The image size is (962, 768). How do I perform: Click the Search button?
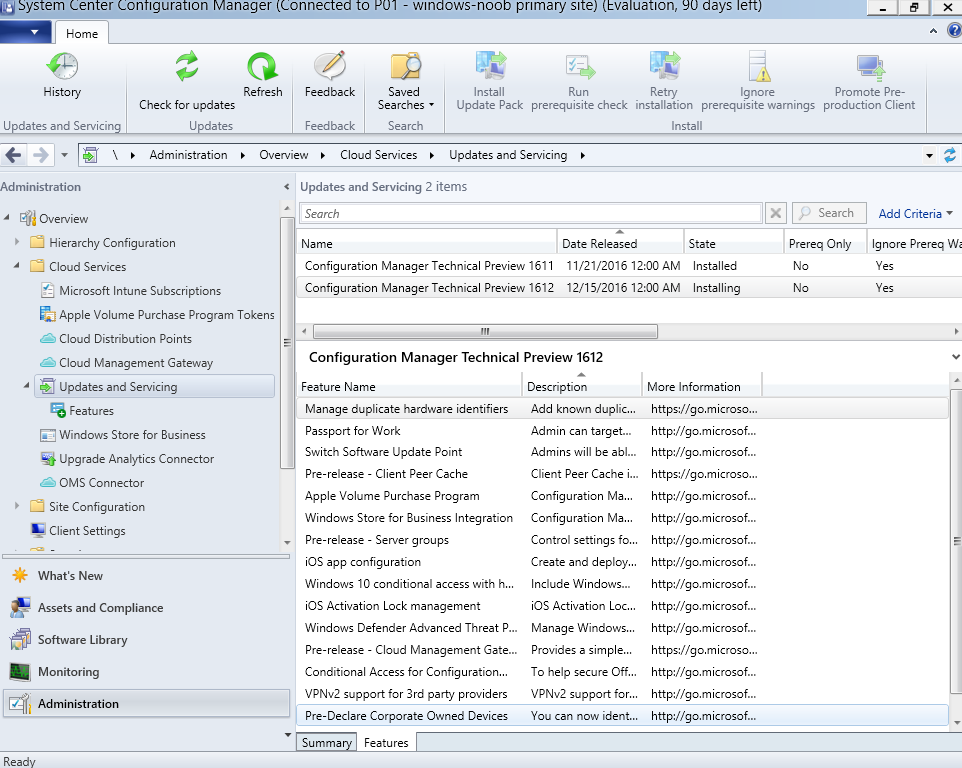point(829,213)
